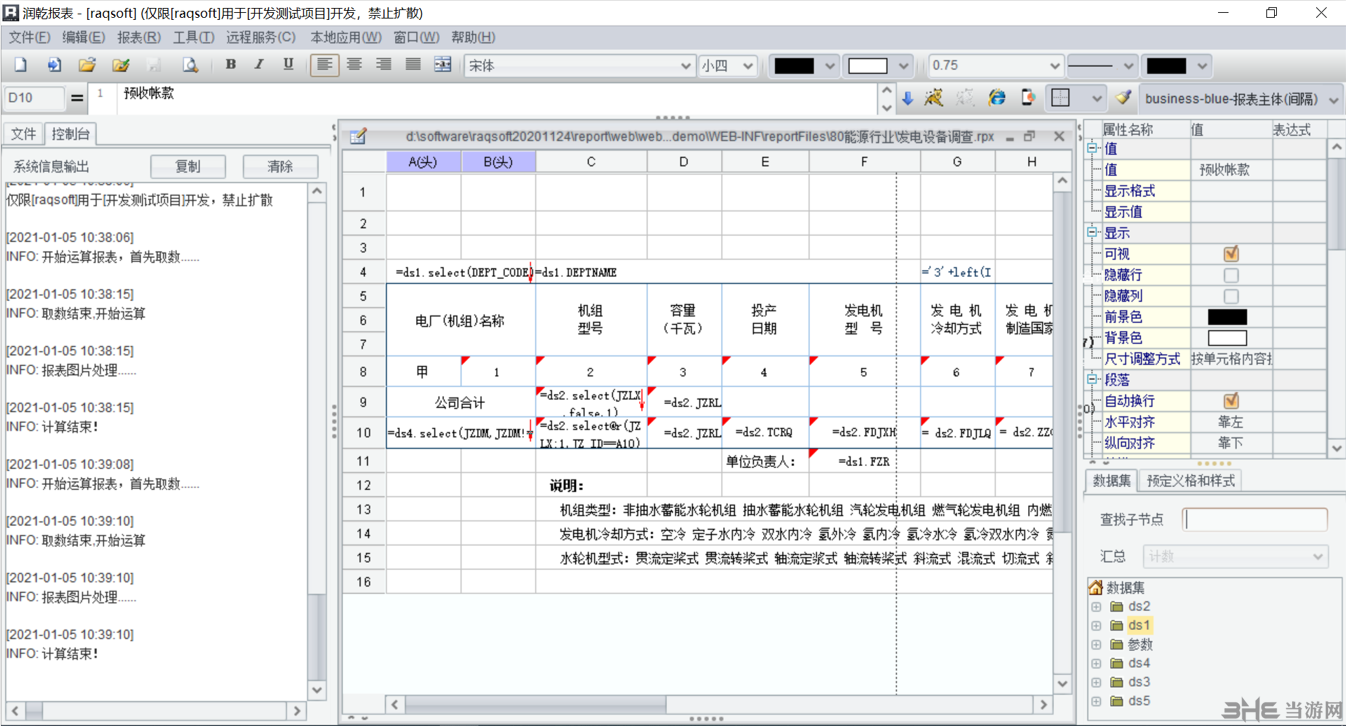Click the 前景色 black swatch in properties
The height and width of the screenshot is (726, 1346).
coord(1227,317)
